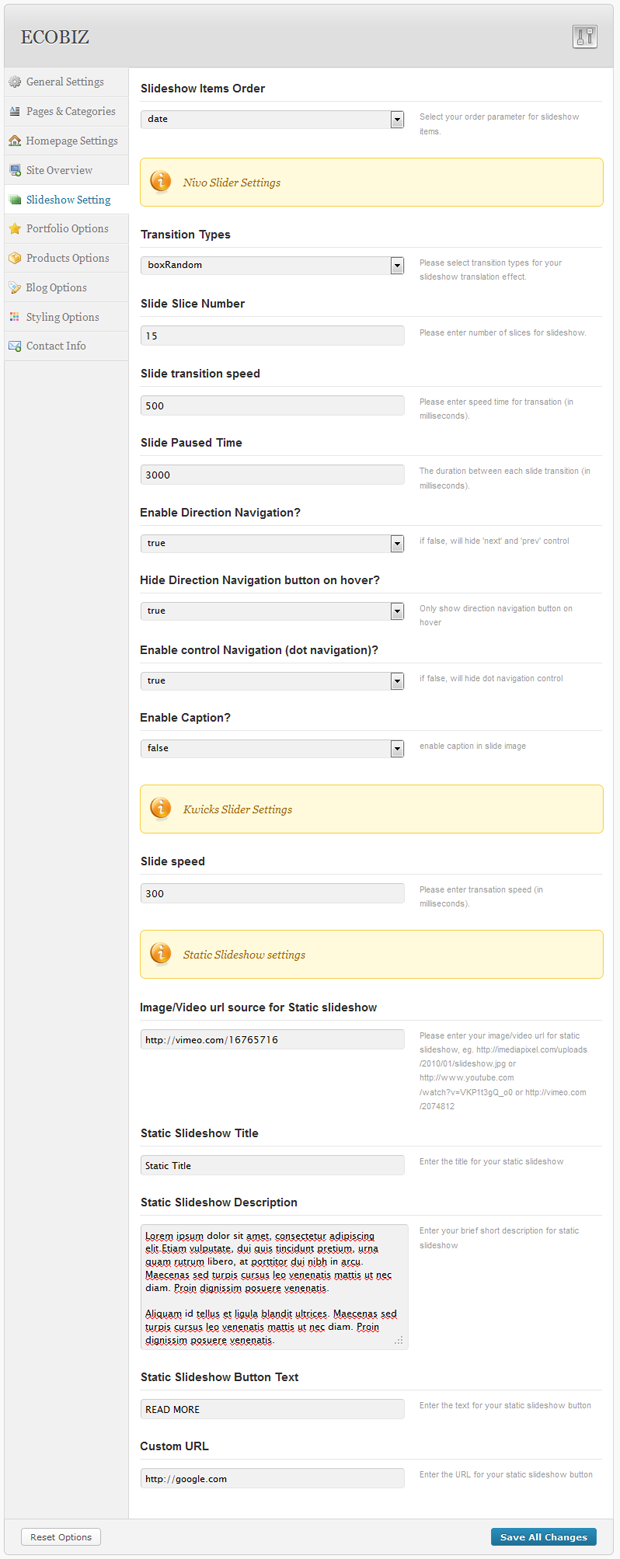Click the Contact Info envelope icon
The width and height of the screenshot is (620, 1559).
click(15, 346)
